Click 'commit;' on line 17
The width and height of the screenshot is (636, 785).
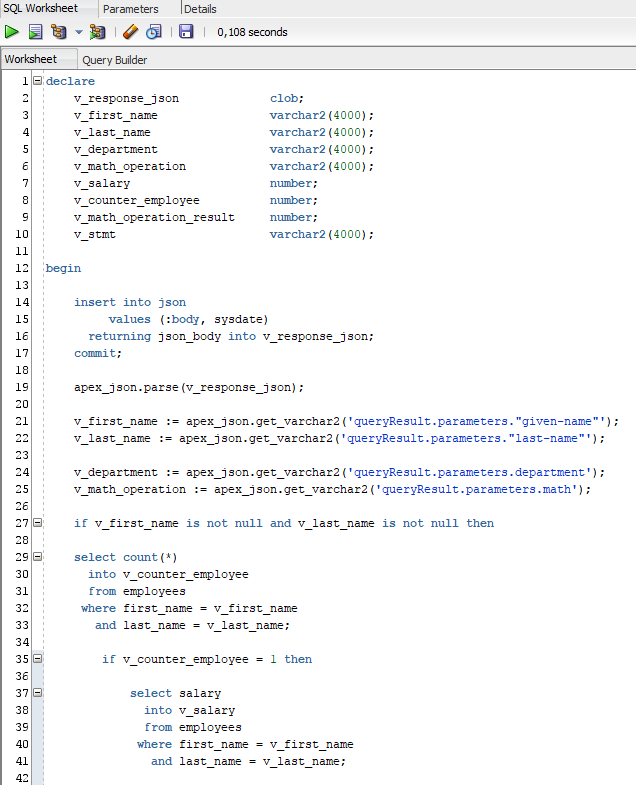[98, 353]
